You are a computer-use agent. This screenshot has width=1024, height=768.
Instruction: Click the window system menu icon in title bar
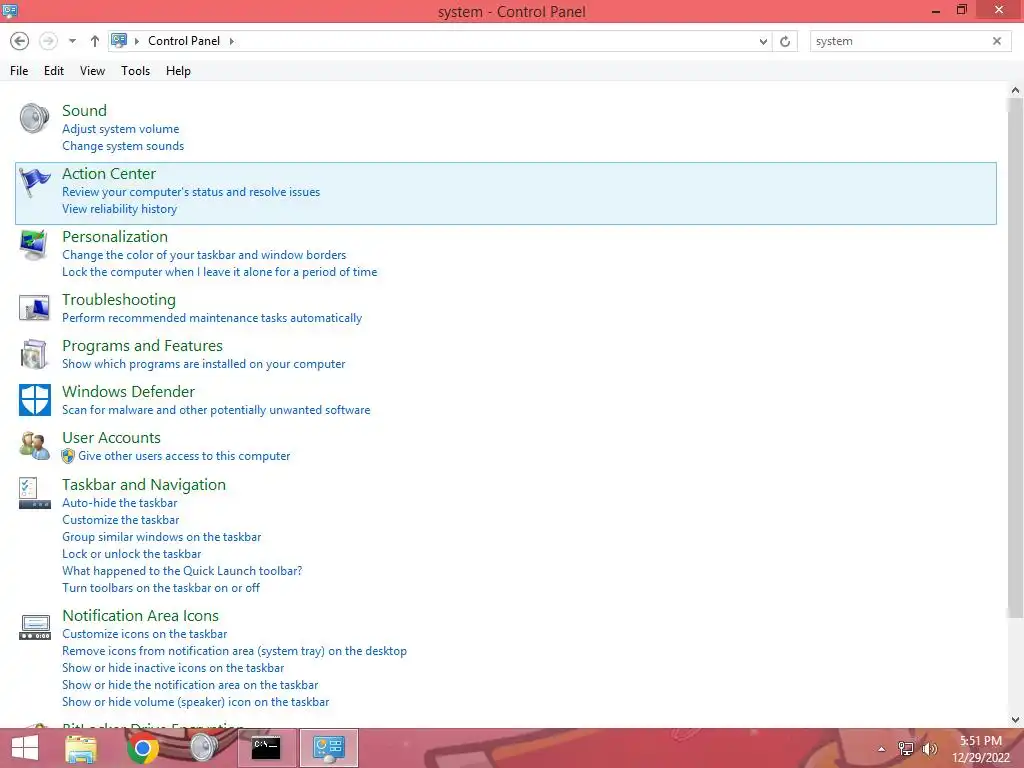(x=10, y=10)
